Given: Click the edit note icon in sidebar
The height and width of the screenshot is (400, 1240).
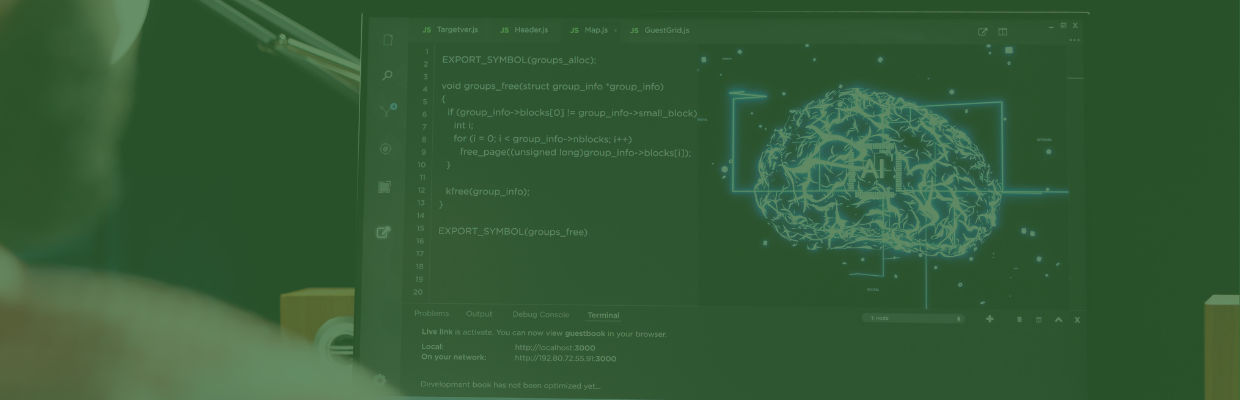Looking at the screenshot, I should (383, 232).
